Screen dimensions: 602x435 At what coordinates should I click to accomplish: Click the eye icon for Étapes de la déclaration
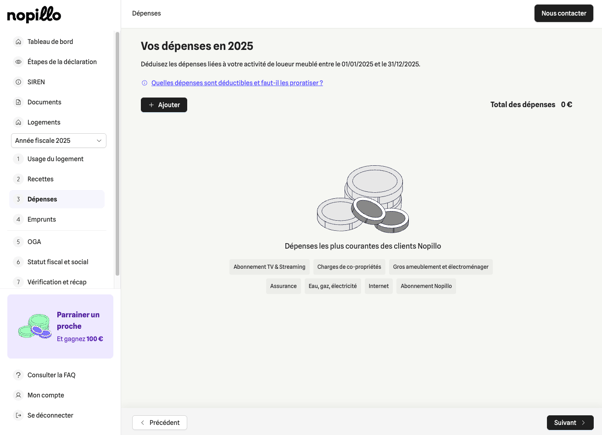[18, 62]
